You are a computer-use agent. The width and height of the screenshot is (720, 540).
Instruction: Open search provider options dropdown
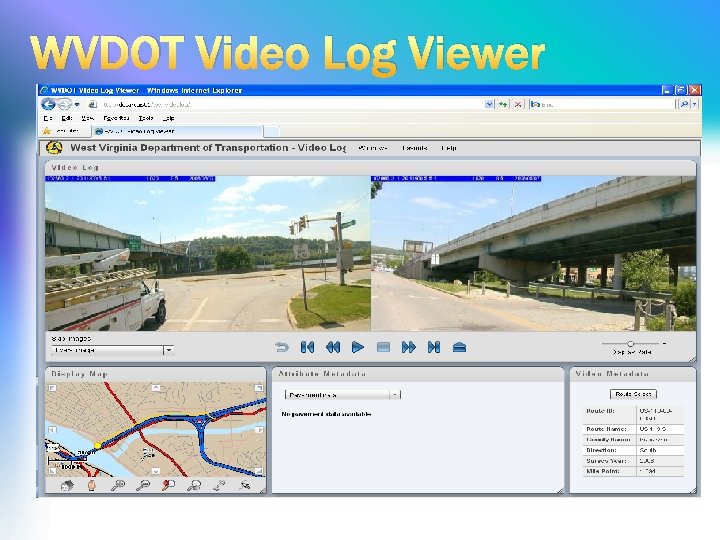[x=695, y=104]
